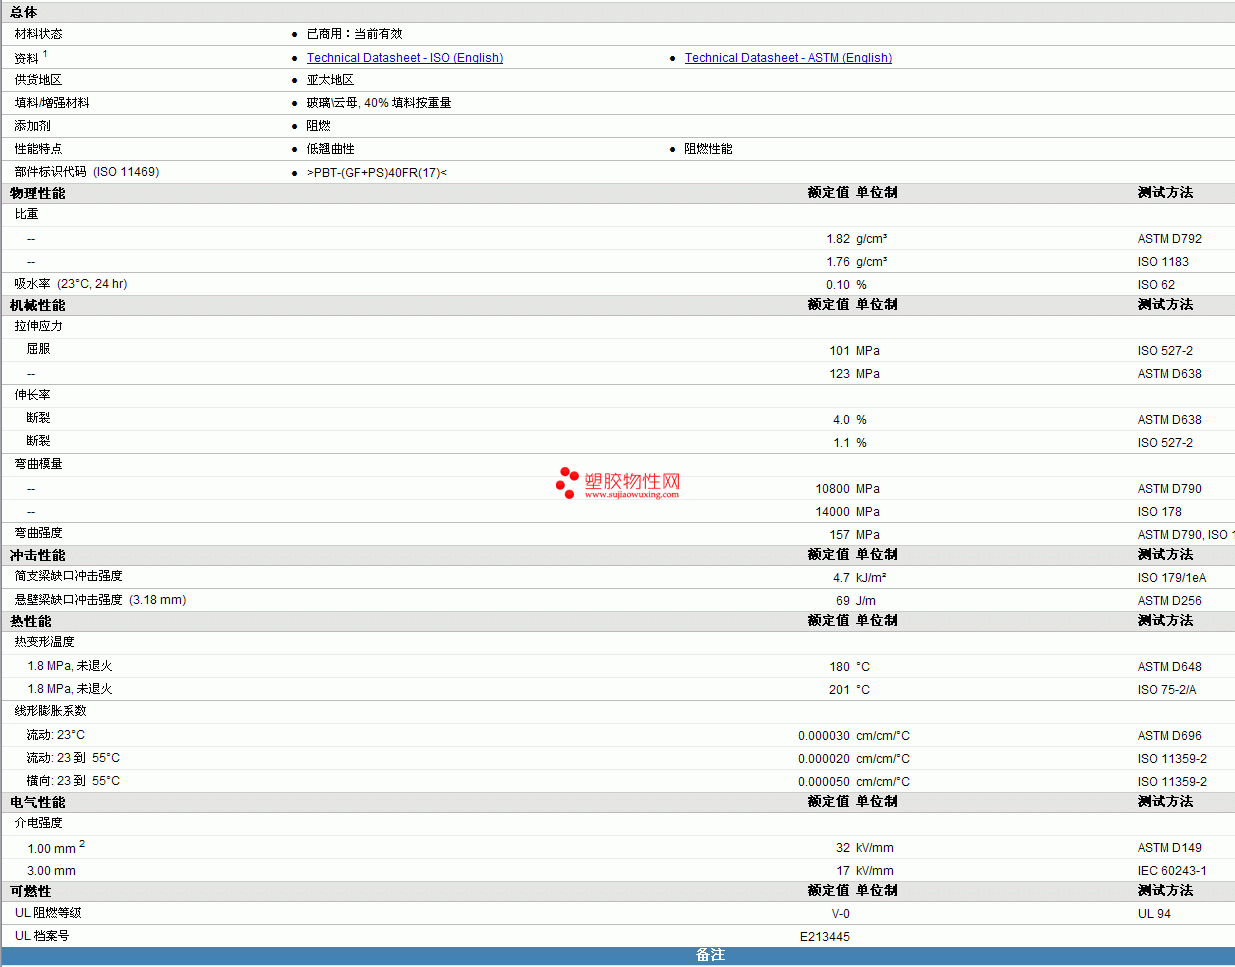Image resolution: width=1235 pixels, height=967 pixels.
Task: Click the www.sujiaowuxing.com watermark text
Action: tap(631, 494)
